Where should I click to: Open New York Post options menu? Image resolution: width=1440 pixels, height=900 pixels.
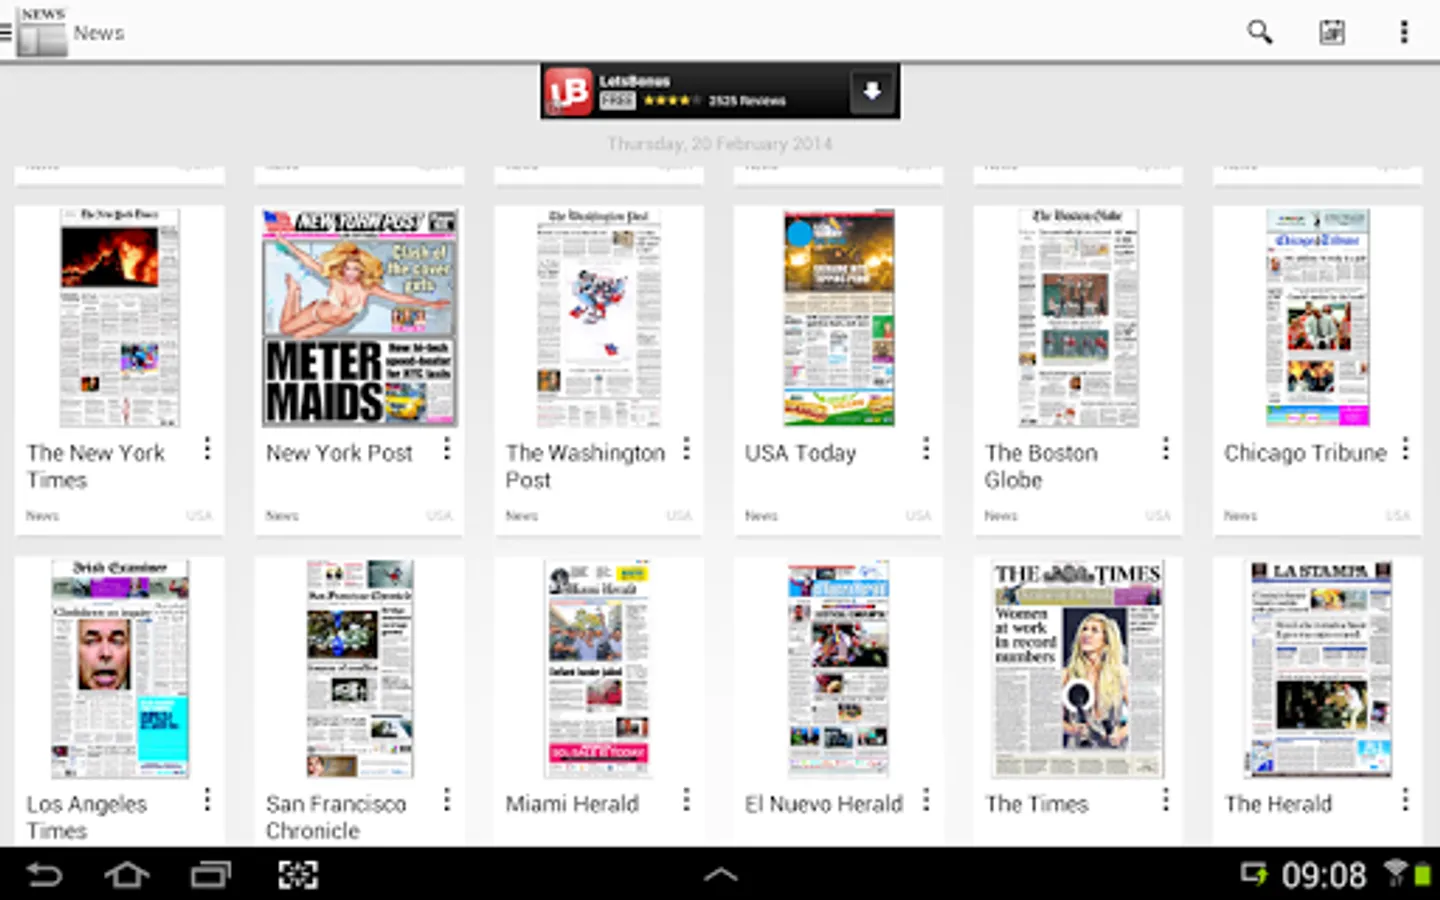point(447,449)
